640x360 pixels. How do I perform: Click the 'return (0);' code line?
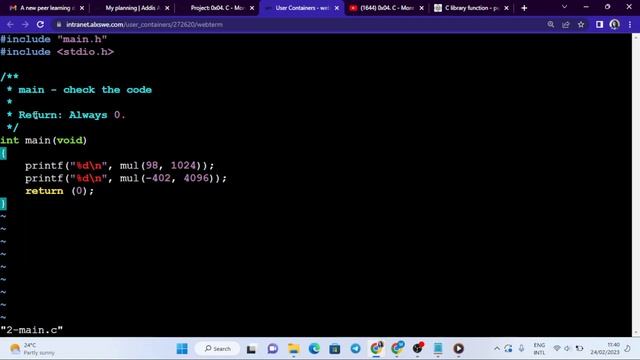coord(59,191)
